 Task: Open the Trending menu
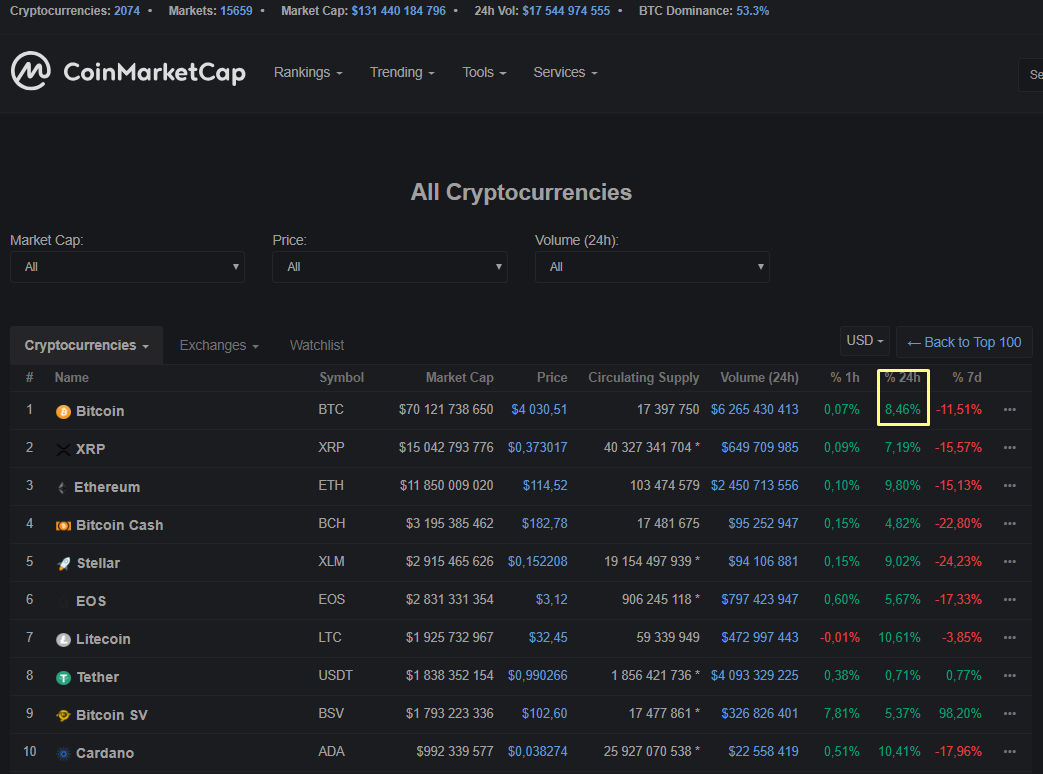click(x=402, y=72)
